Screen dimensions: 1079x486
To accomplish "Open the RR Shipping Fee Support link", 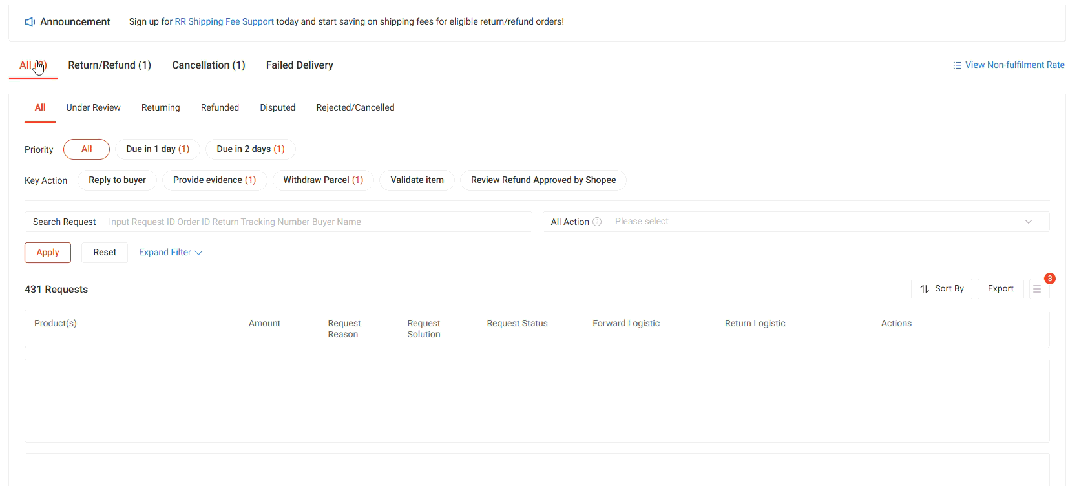I will 224,22.
